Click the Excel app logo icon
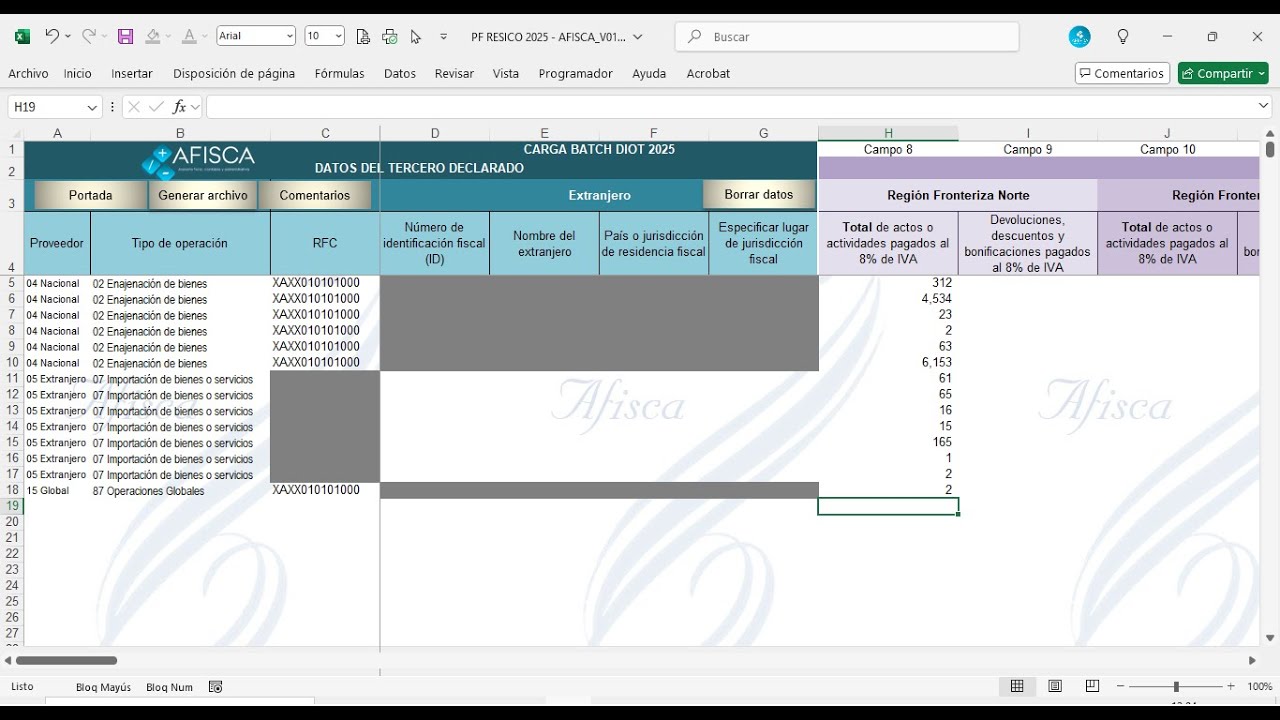This screenshot has height=720, width=1280. click(x=22, y=36)
